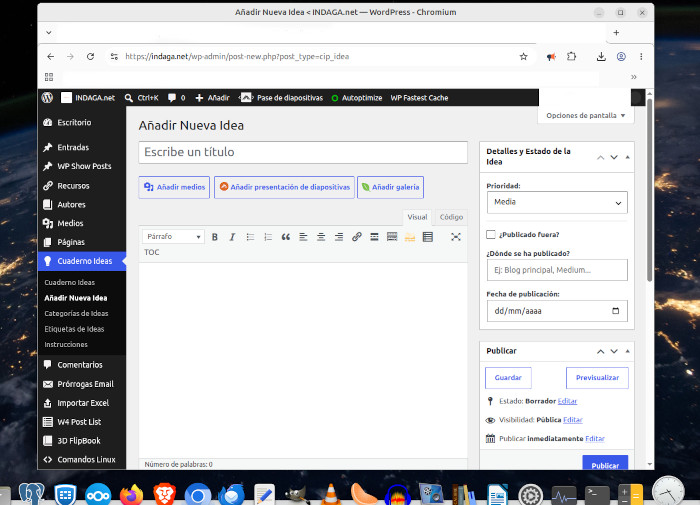Screen dimensions: 700x505
Task: Launch Firefox from the dock
Action: 131,495
